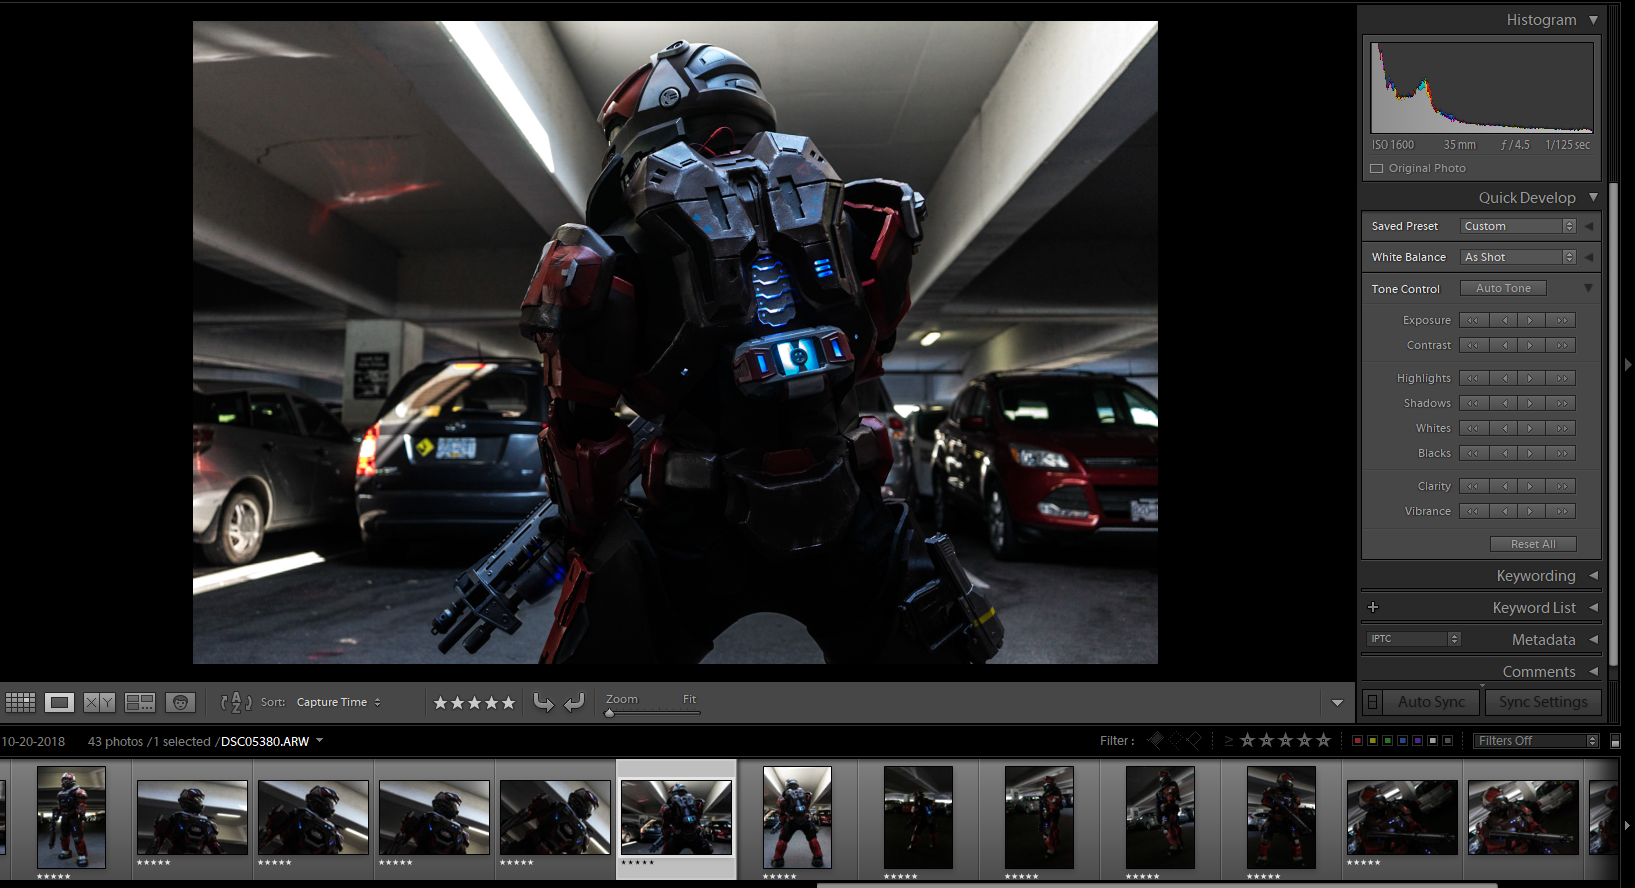Change rating filter comparison symbol

tap(1229, 741)
